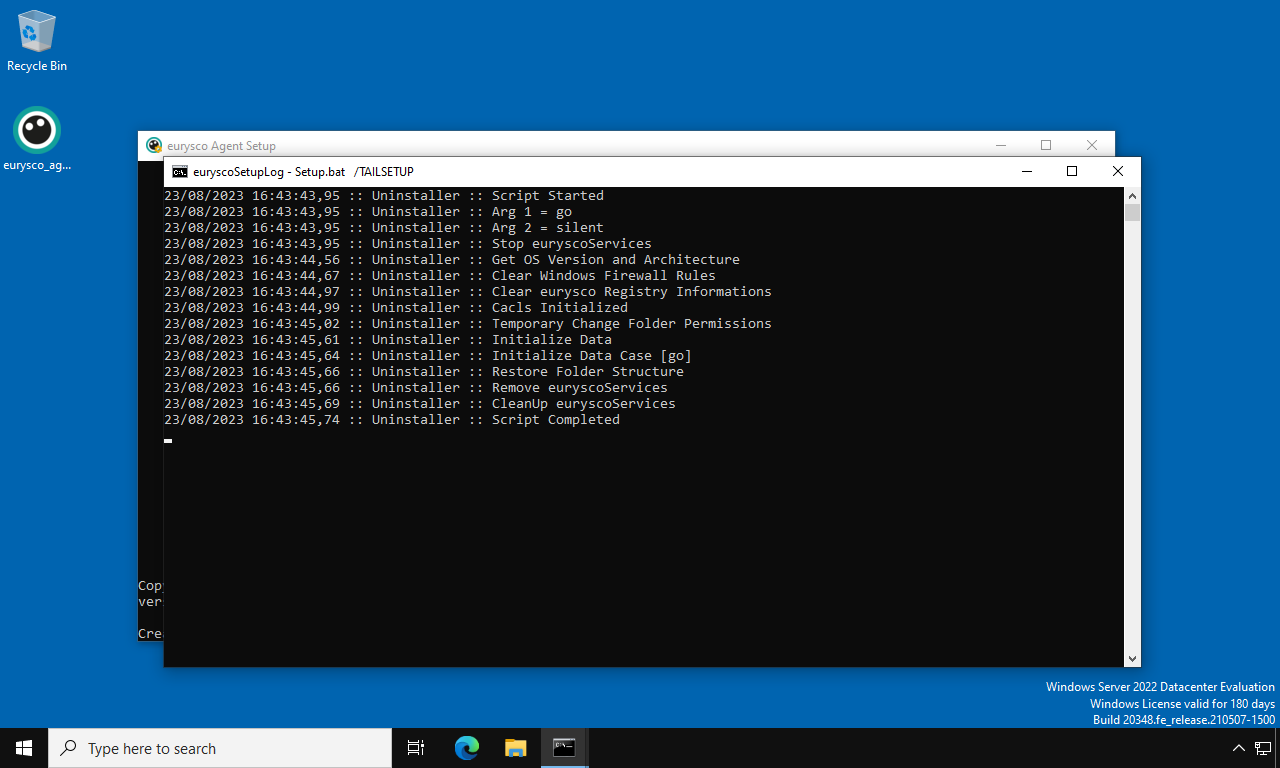This screenshot has width=1280, height=768.
Task: Click 'Restore Folder Structure' log line
Action: pyautogui.click(x=424, y=372)
